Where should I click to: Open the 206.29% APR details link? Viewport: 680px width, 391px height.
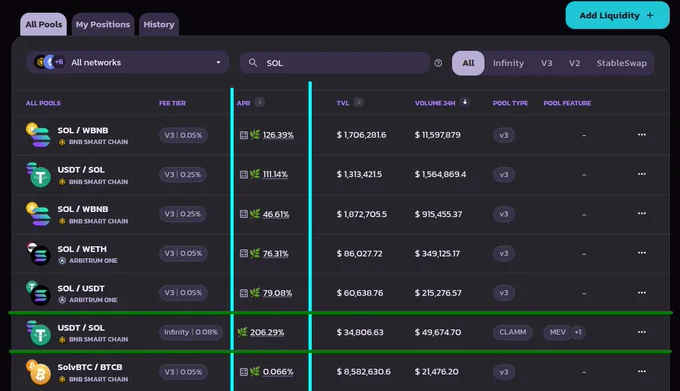point(267,332)
